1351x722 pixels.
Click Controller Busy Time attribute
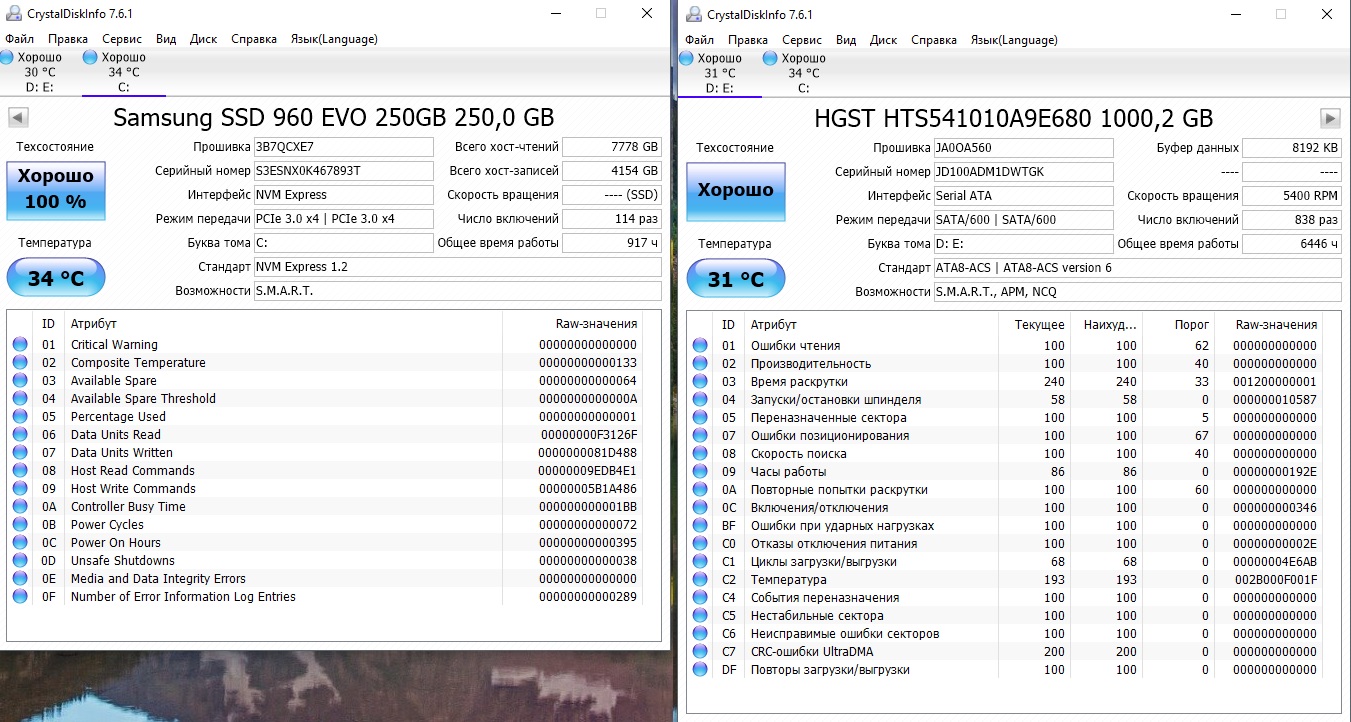click(x=128, y=507)
